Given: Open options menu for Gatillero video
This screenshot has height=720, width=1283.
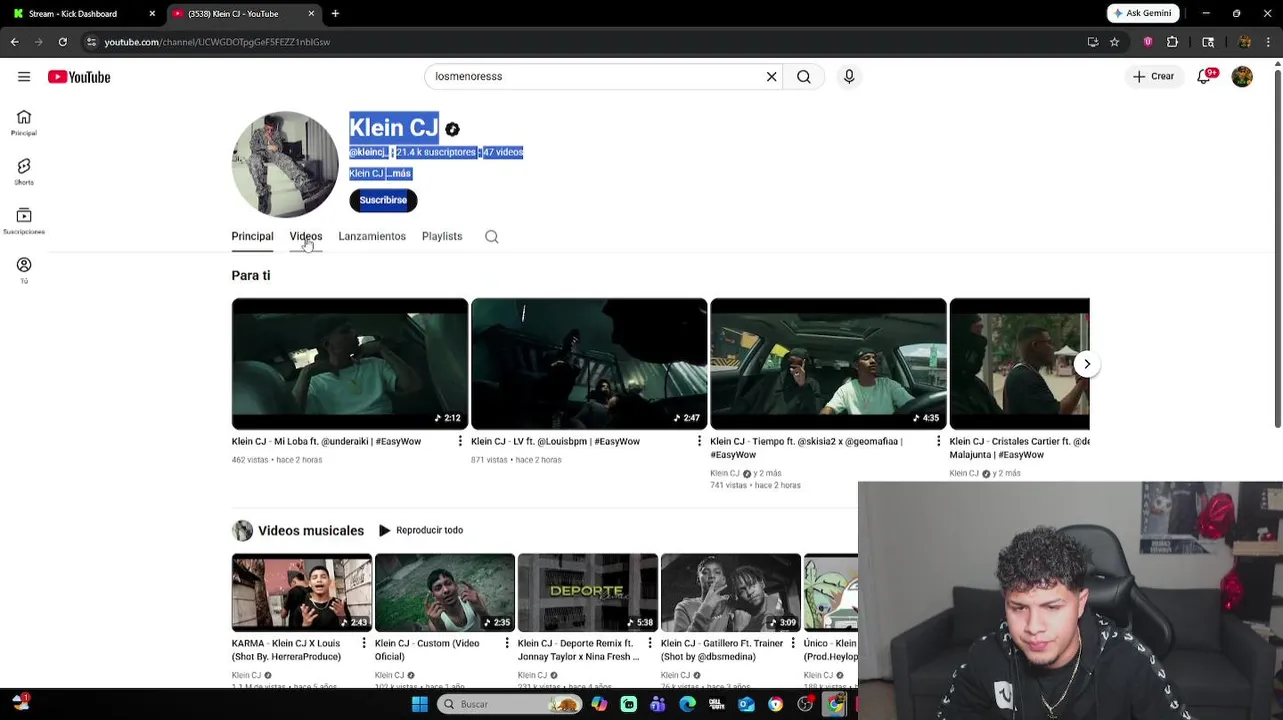Looking at the screenshot, I should coord(793,644).
